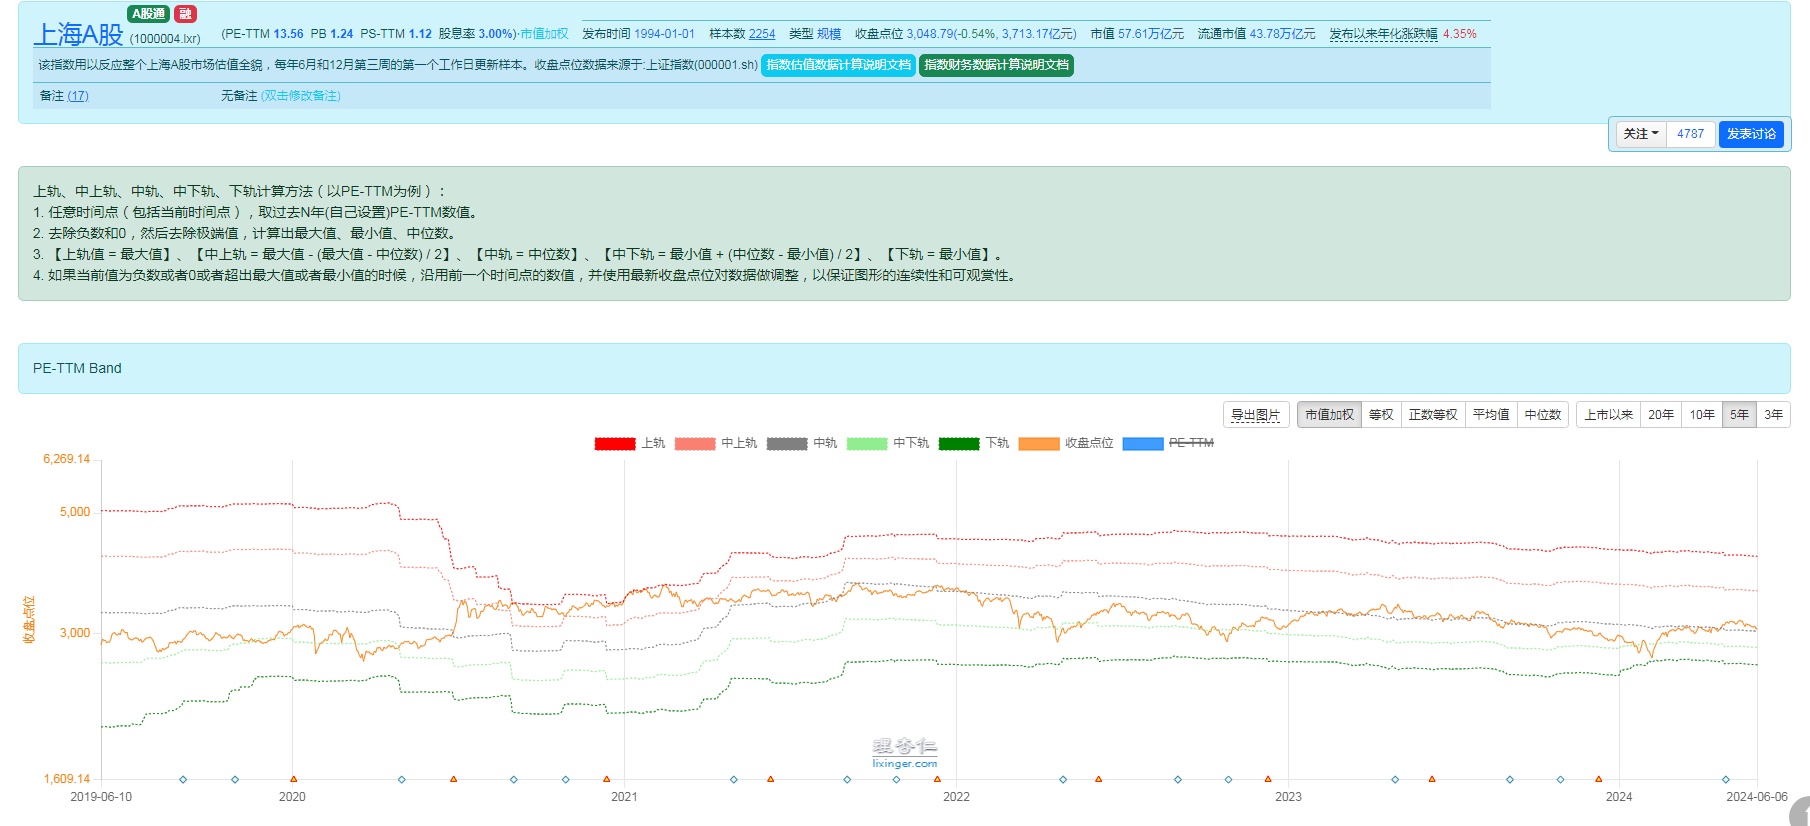Open 指数估值数据计算说明文档
1810x826 pixels.
coord(838,65)
